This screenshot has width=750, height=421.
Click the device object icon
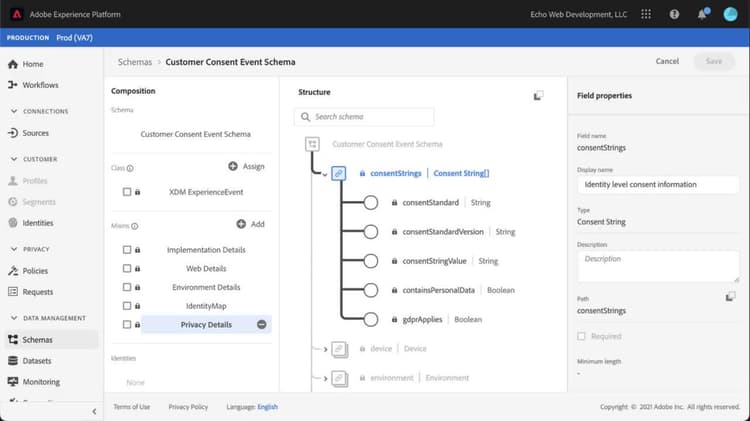(x=339, y=349)
